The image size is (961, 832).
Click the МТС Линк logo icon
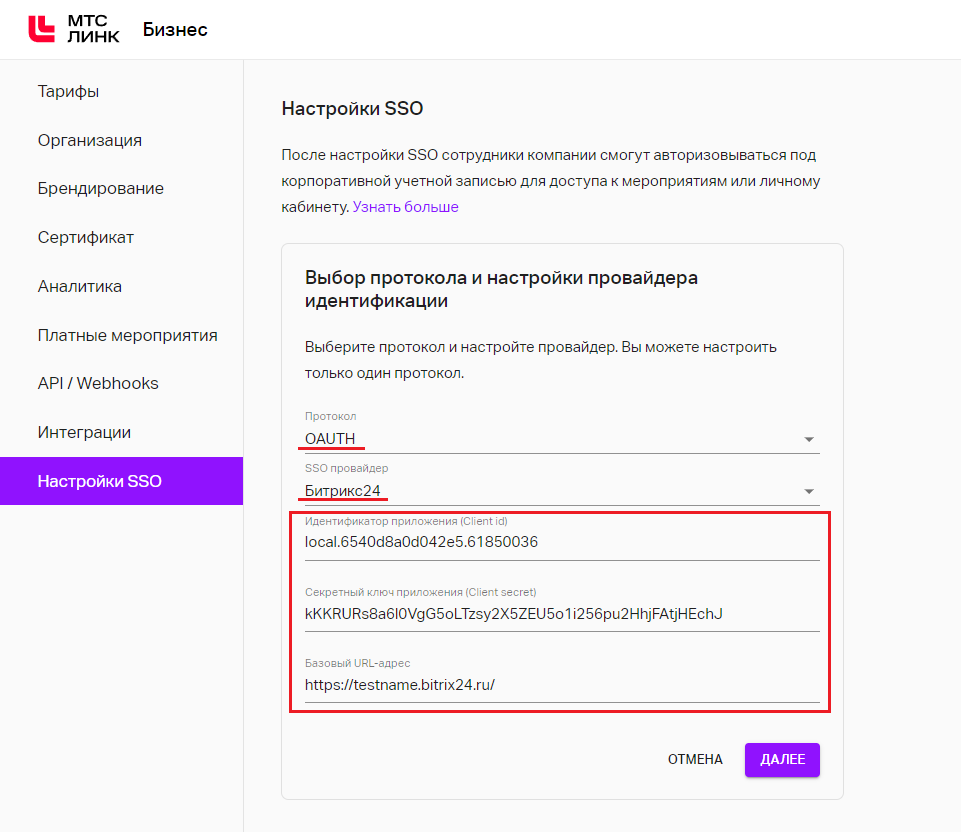point(42,29)
